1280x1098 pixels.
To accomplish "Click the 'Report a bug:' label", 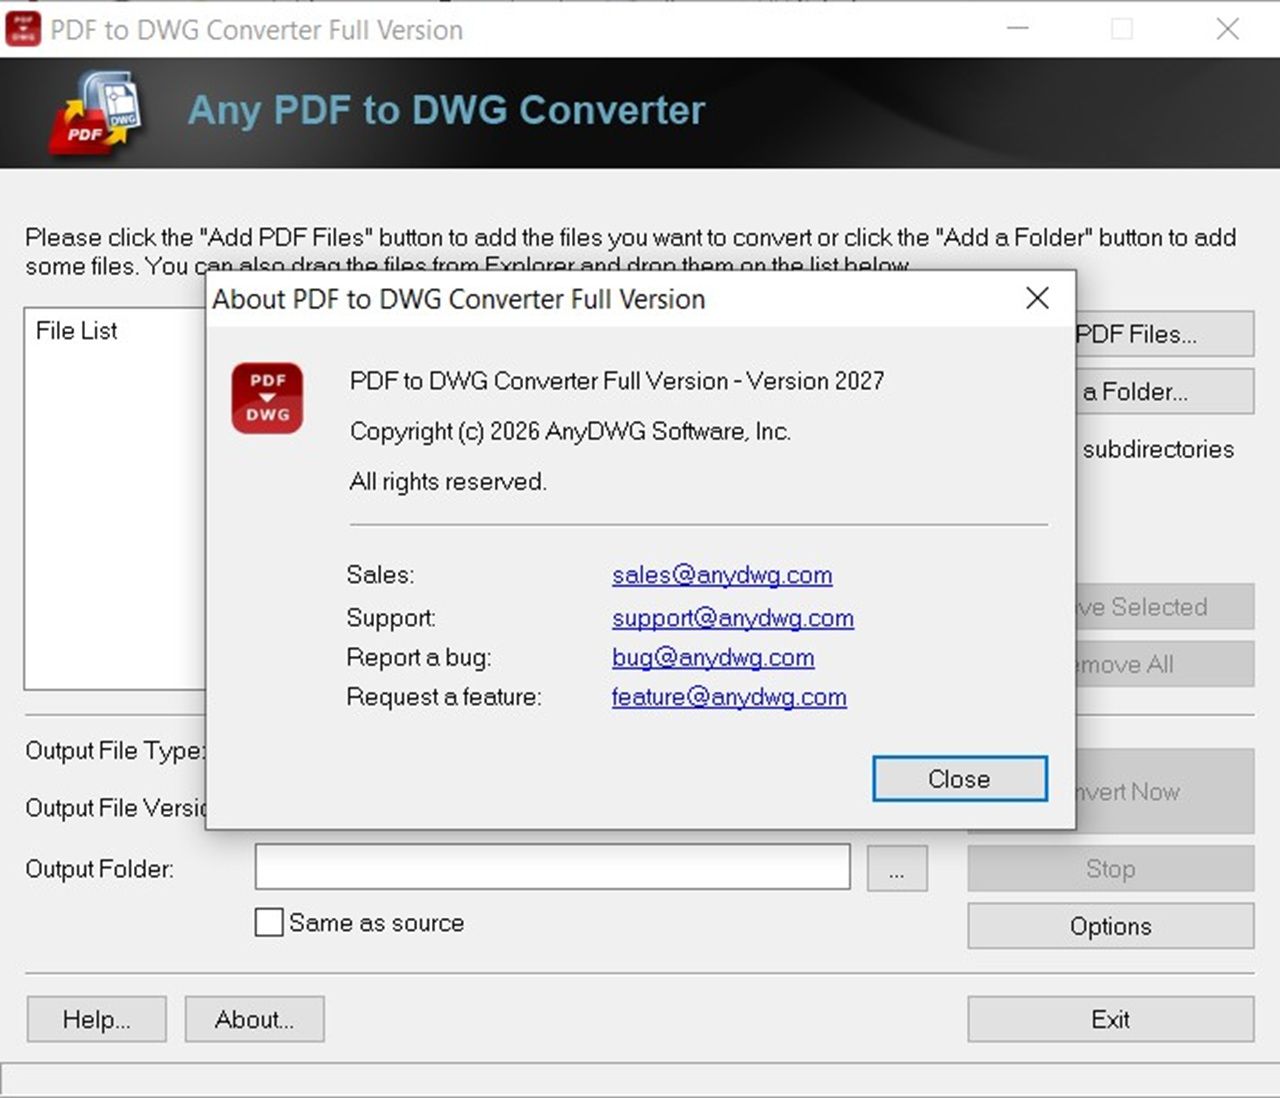I will [x=419, y=657].
